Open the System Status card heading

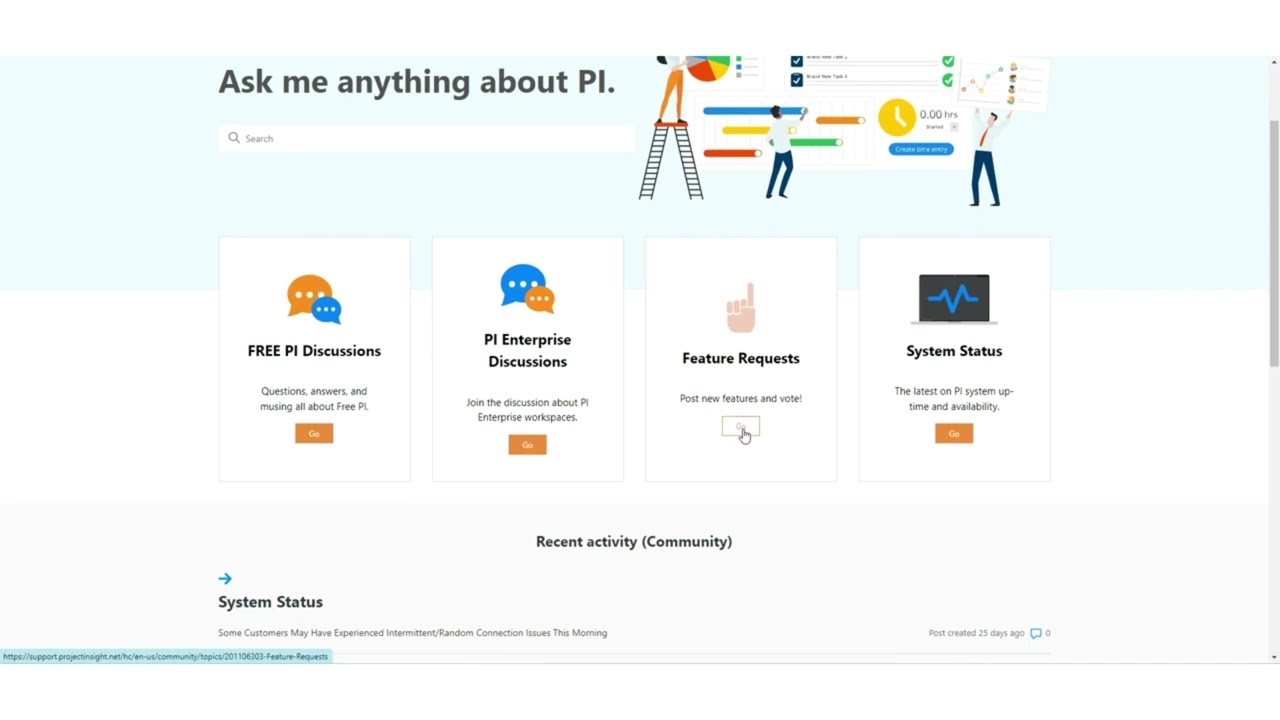(x=954, y=351)
